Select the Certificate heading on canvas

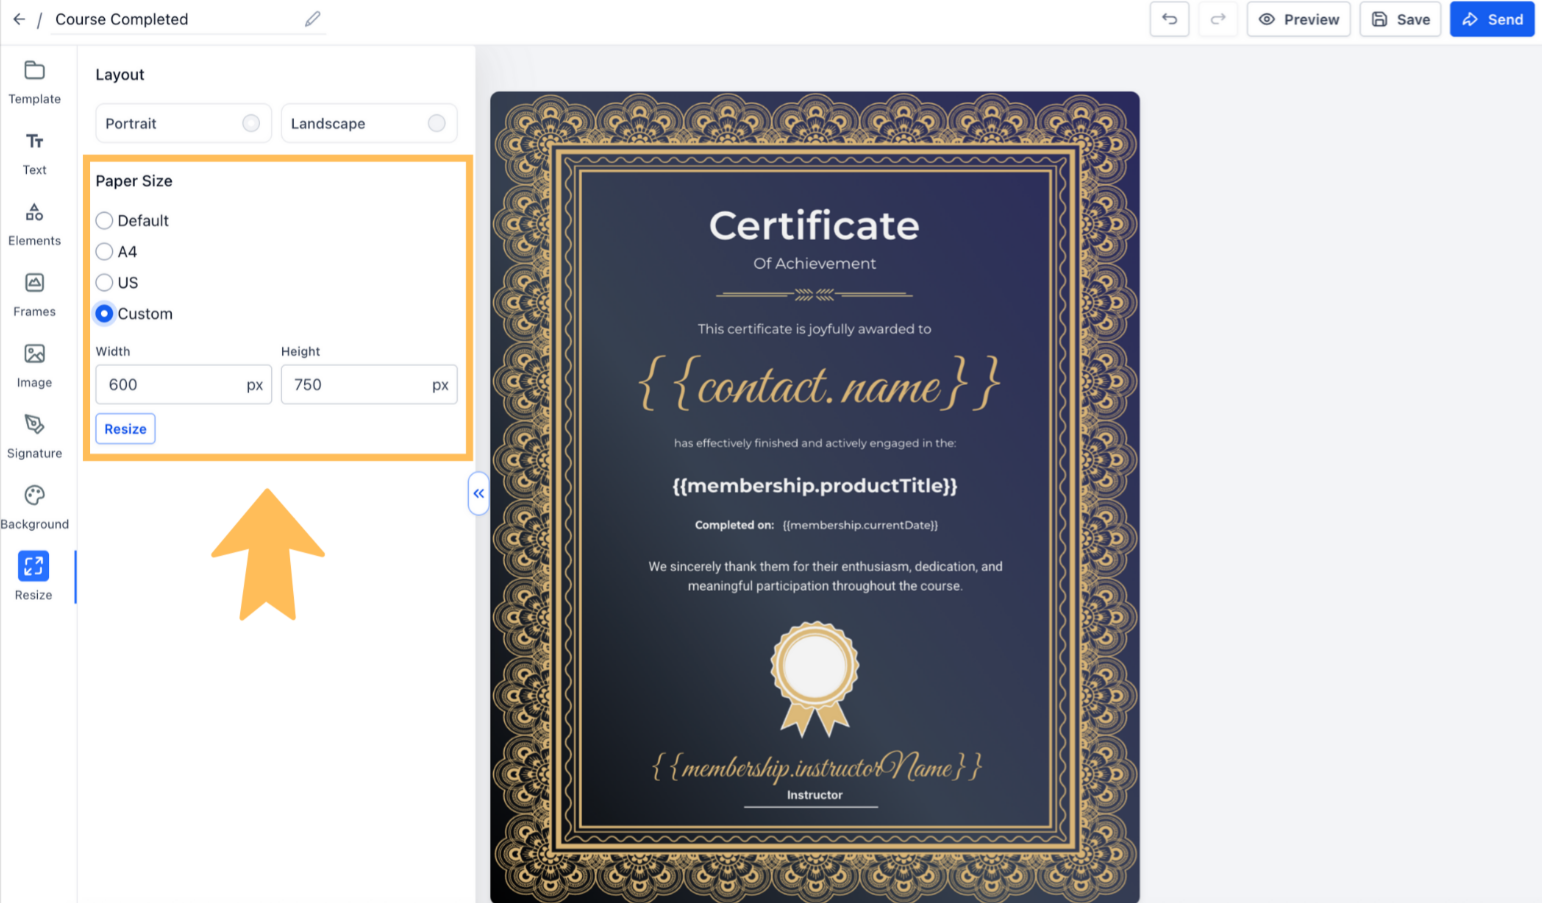click(814, 226)
